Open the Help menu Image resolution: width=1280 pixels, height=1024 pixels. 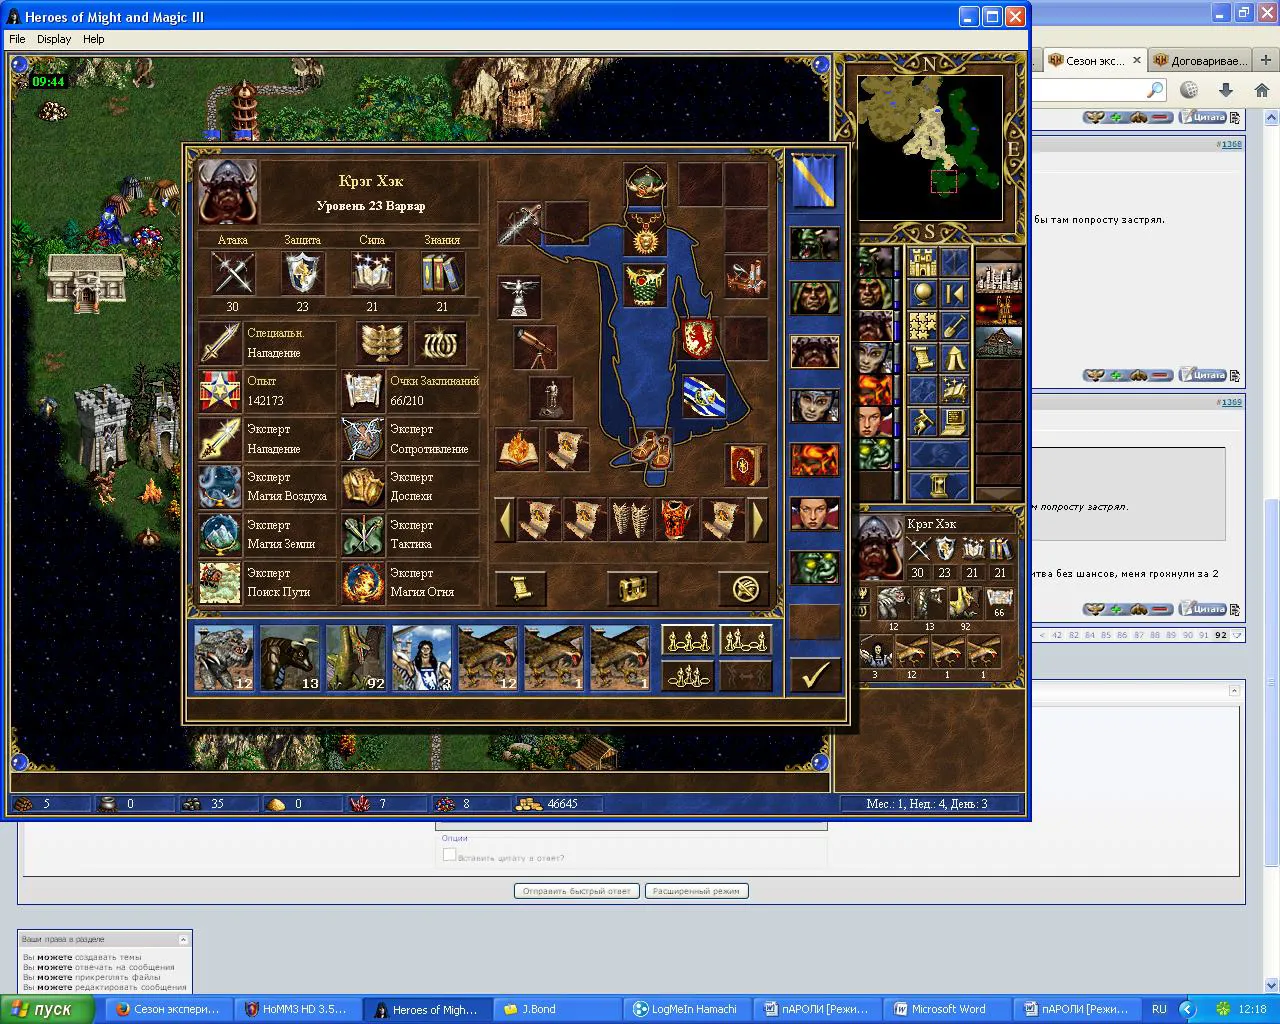[93, 39]
